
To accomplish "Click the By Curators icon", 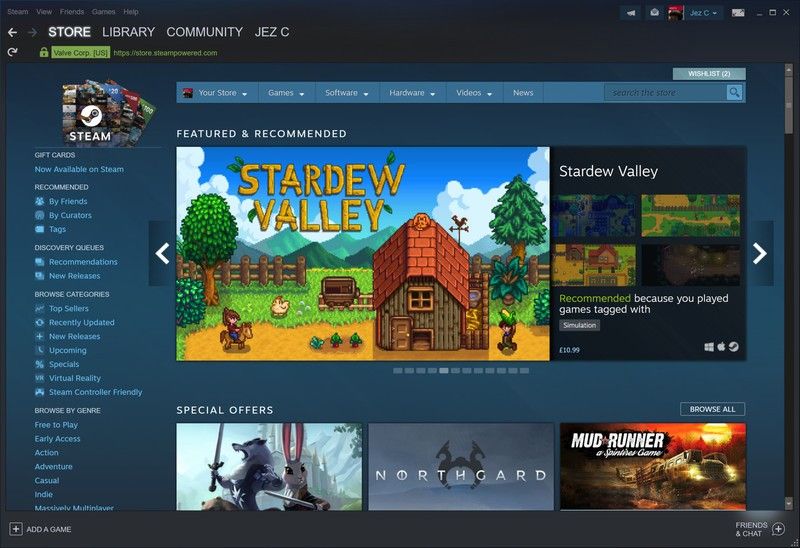I will (x=39, y=215).
